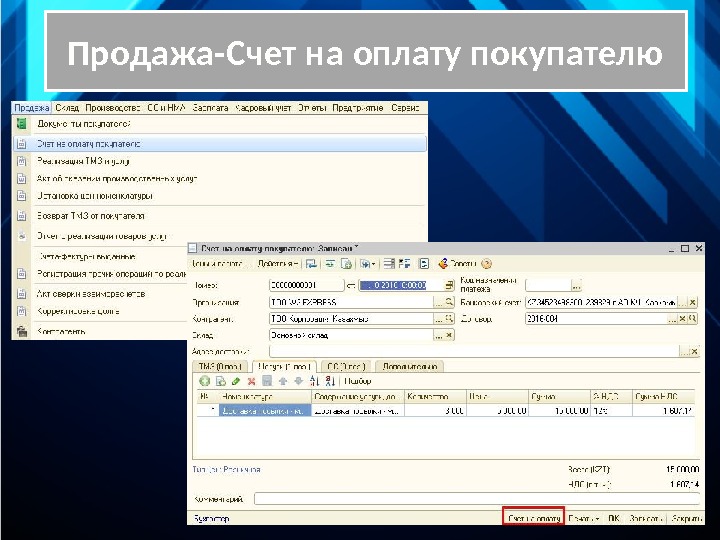Click the icon next to Возврат ТМЗ от покупателя

click(22, 216)
